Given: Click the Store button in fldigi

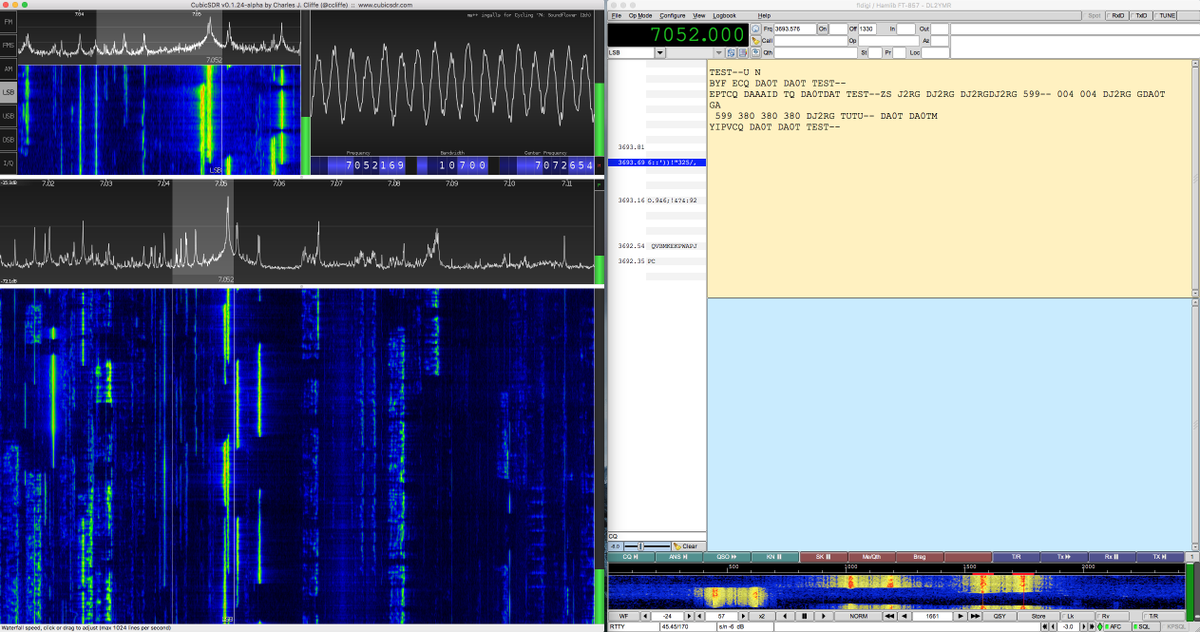Looking at the screenshot, I should click(x=1038, y=616).
